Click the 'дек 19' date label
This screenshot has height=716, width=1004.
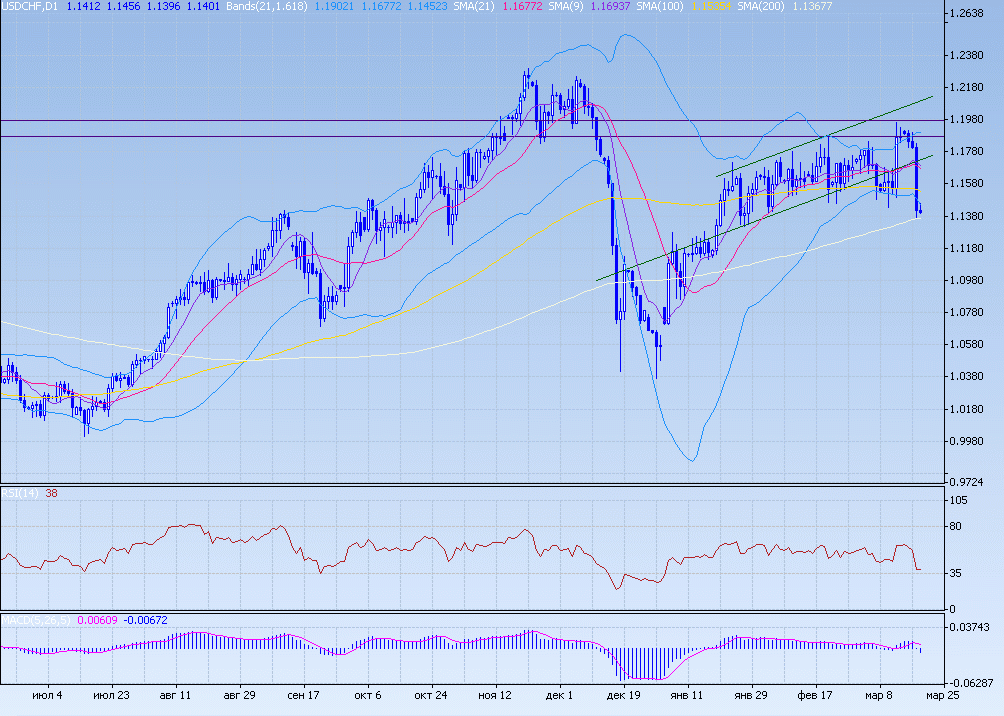tap(623, 695)
